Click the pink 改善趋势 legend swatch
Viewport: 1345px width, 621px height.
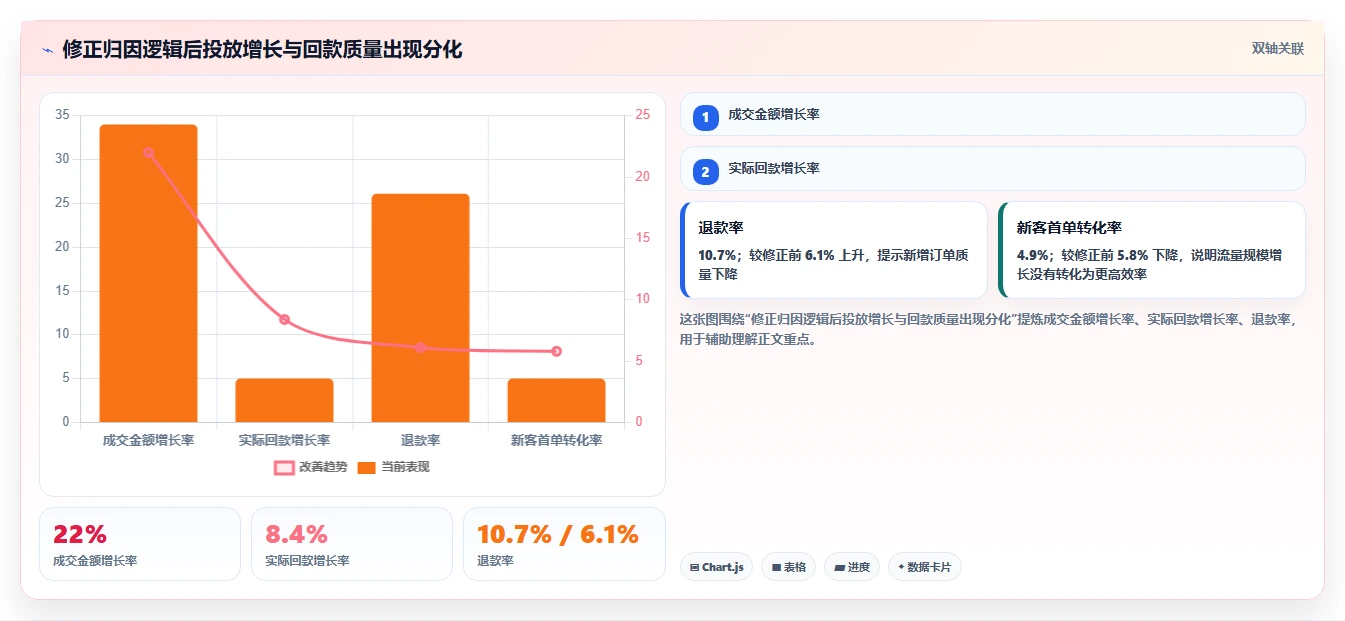284,467
